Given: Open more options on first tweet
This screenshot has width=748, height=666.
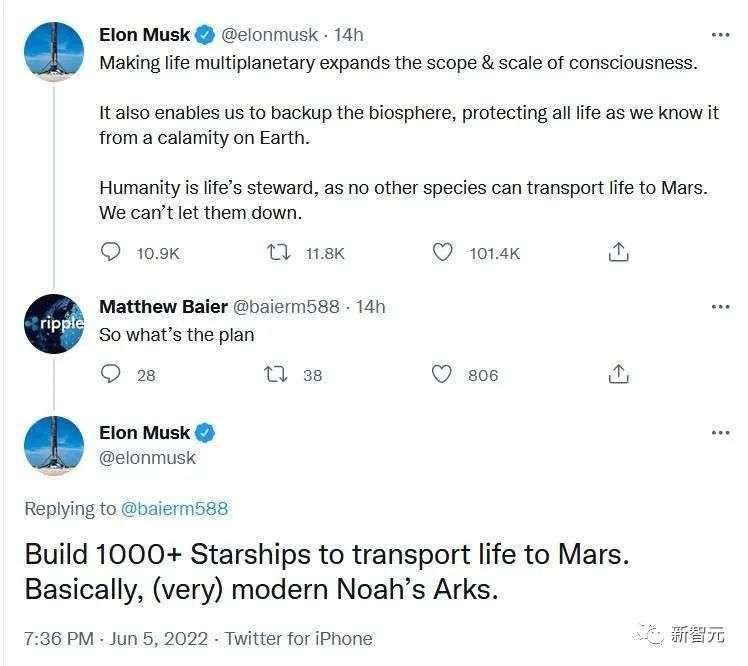Looking at the screenshot, I should pos(720,35).
